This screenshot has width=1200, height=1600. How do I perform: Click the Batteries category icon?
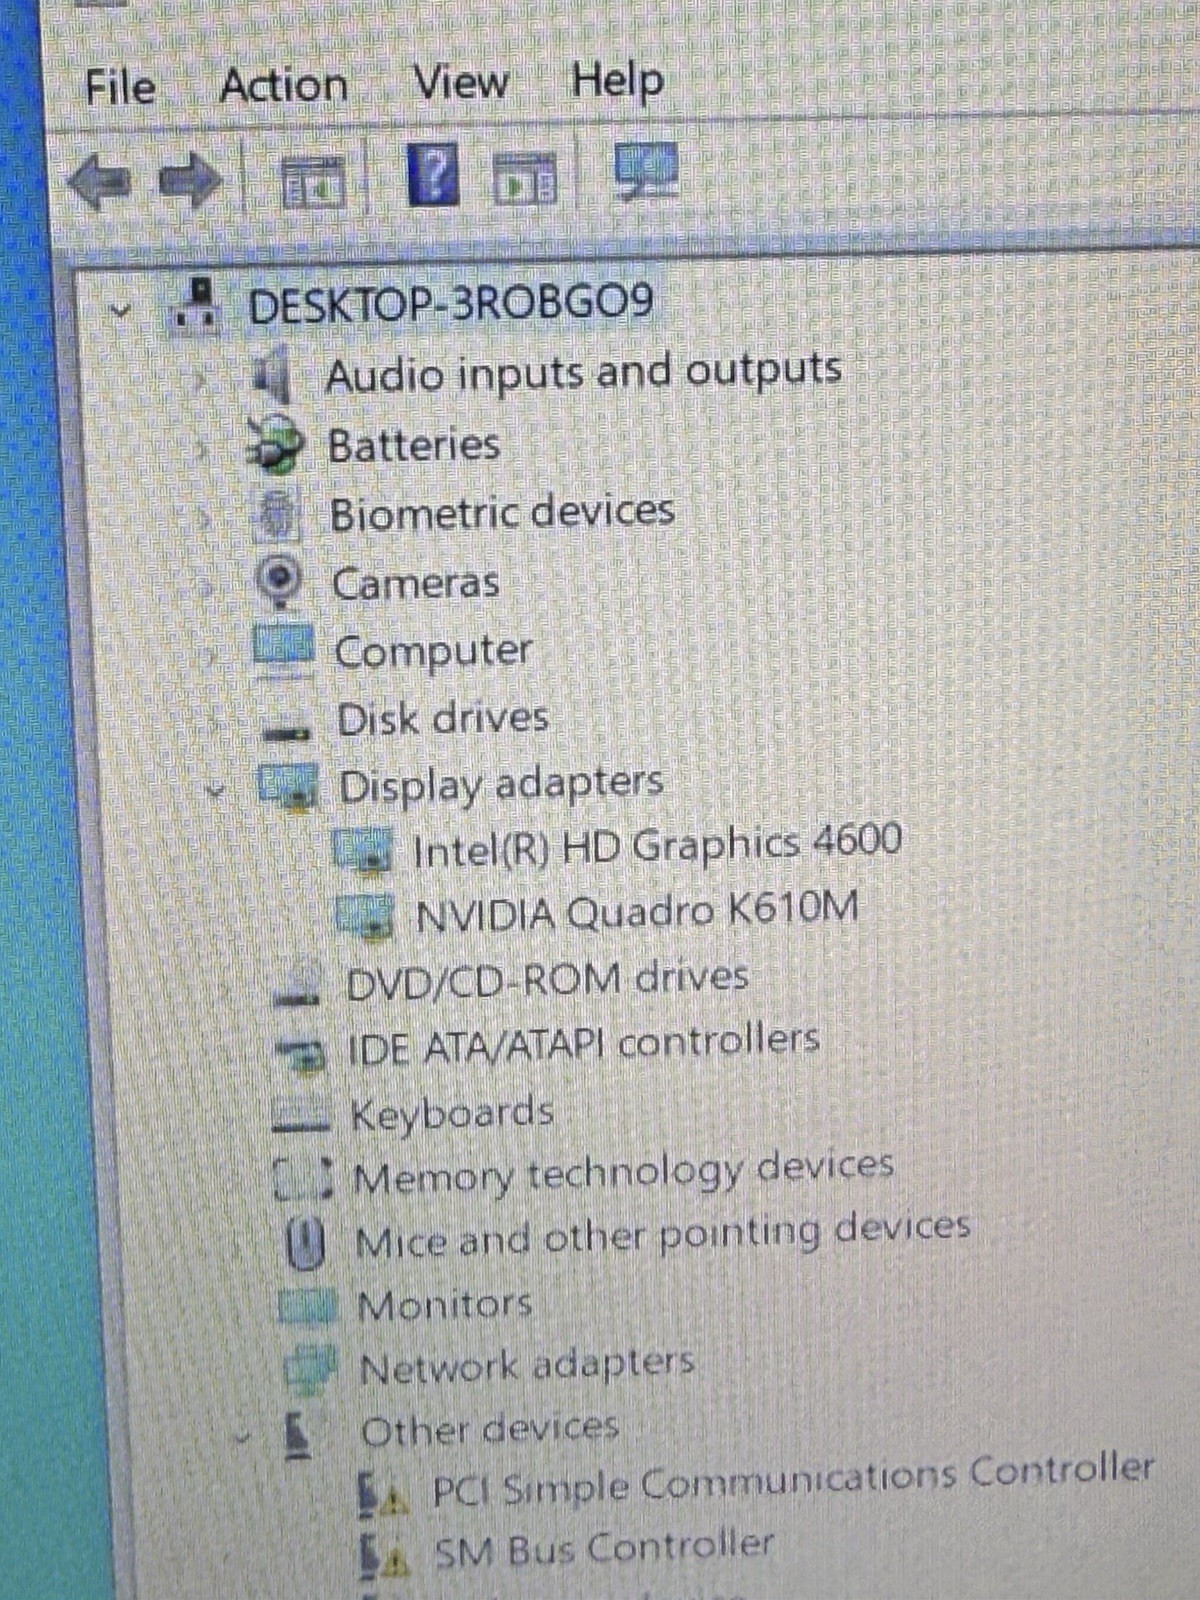tap(274, 444)
